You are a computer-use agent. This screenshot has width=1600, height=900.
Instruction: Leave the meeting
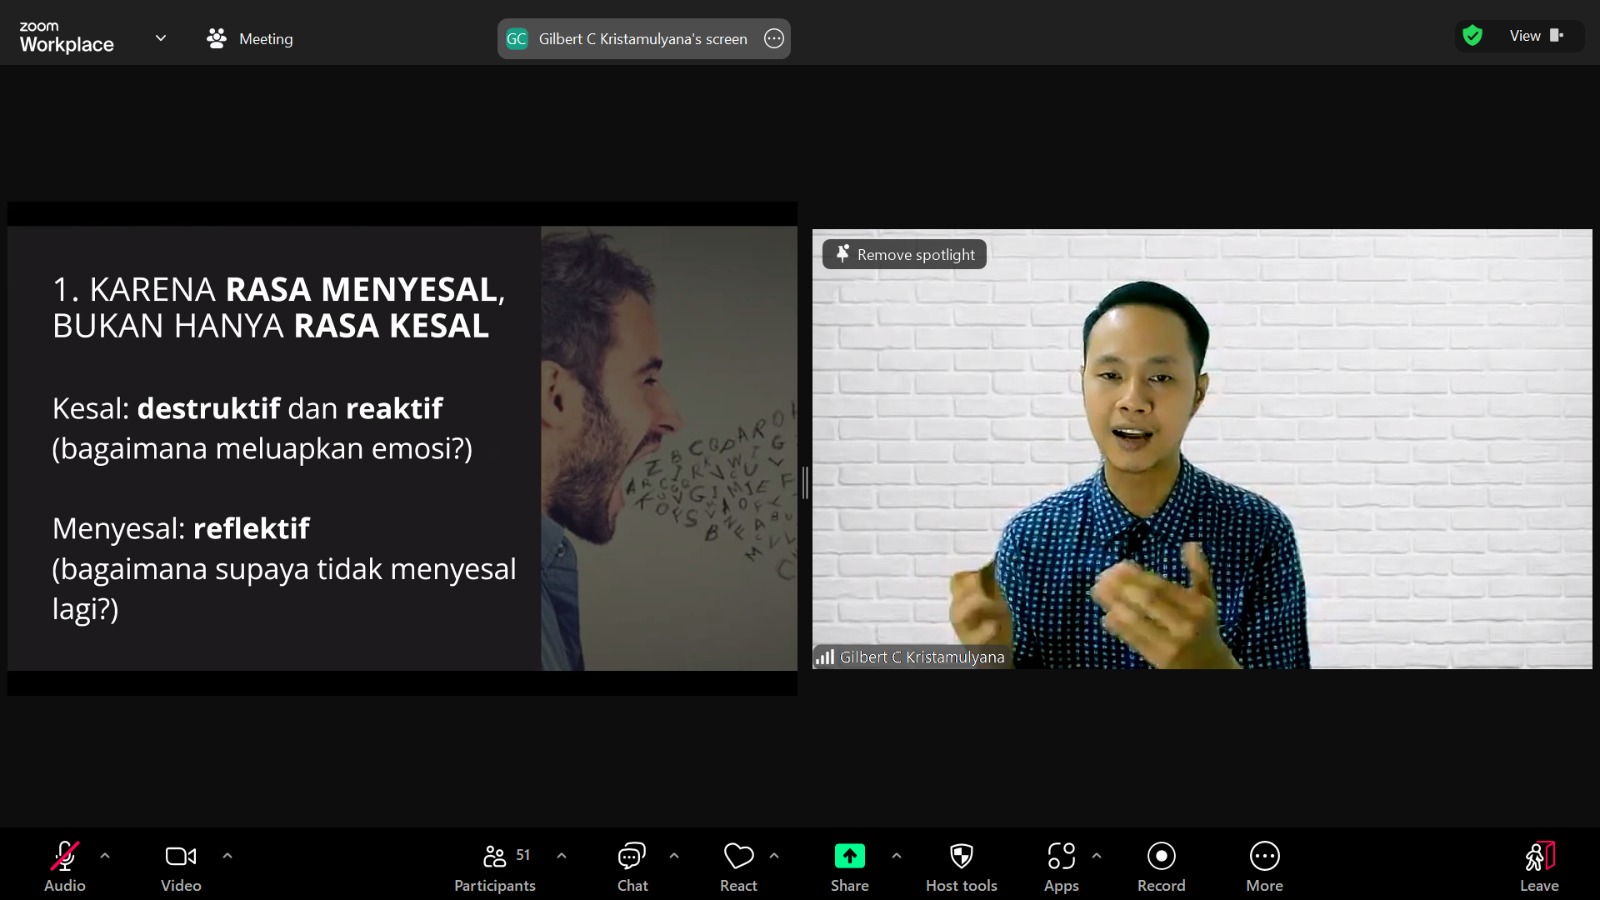click(x=1539, y=866)
